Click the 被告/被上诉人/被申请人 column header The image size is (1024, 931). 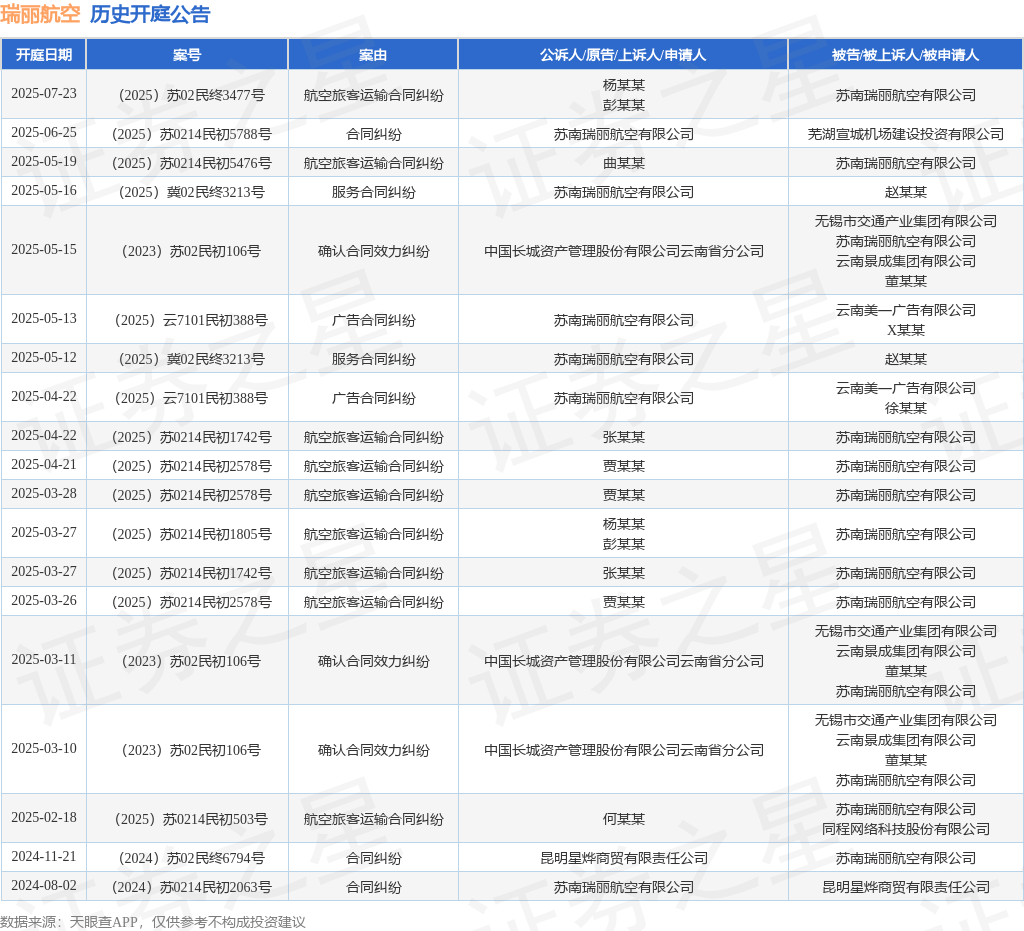pyautogui.click(x=905, y=55)
